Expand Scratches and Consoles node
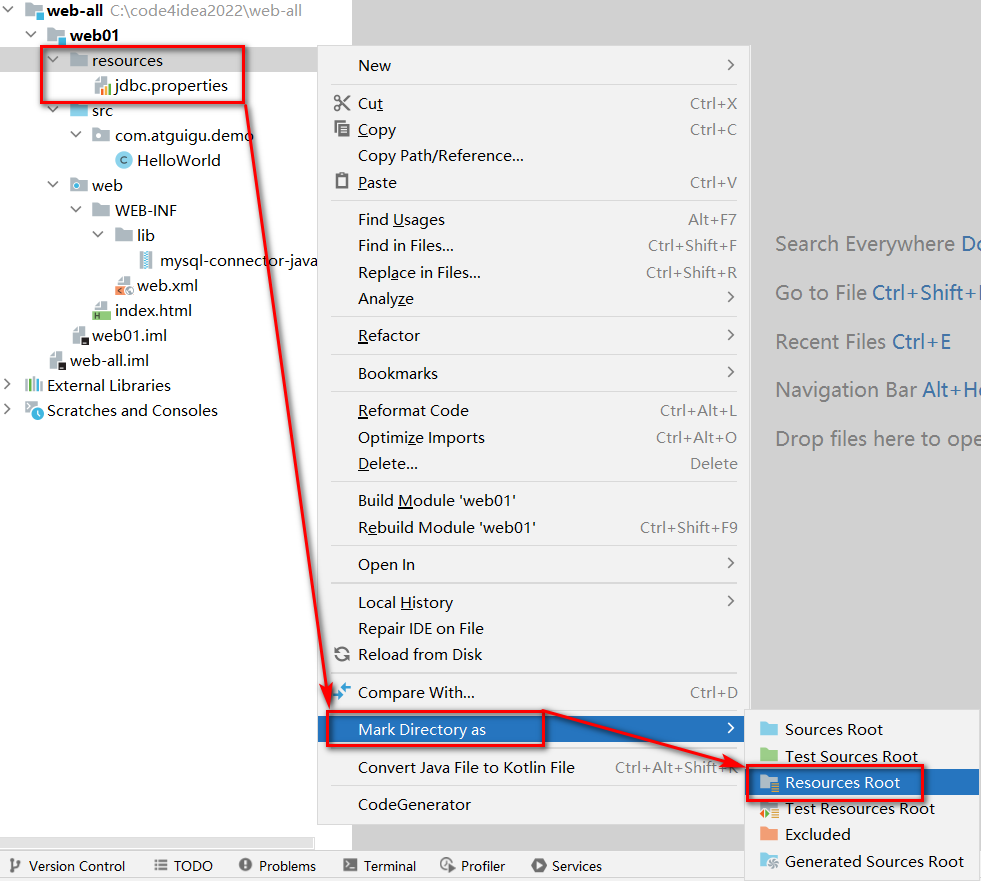981x881 pixels. 8,410
